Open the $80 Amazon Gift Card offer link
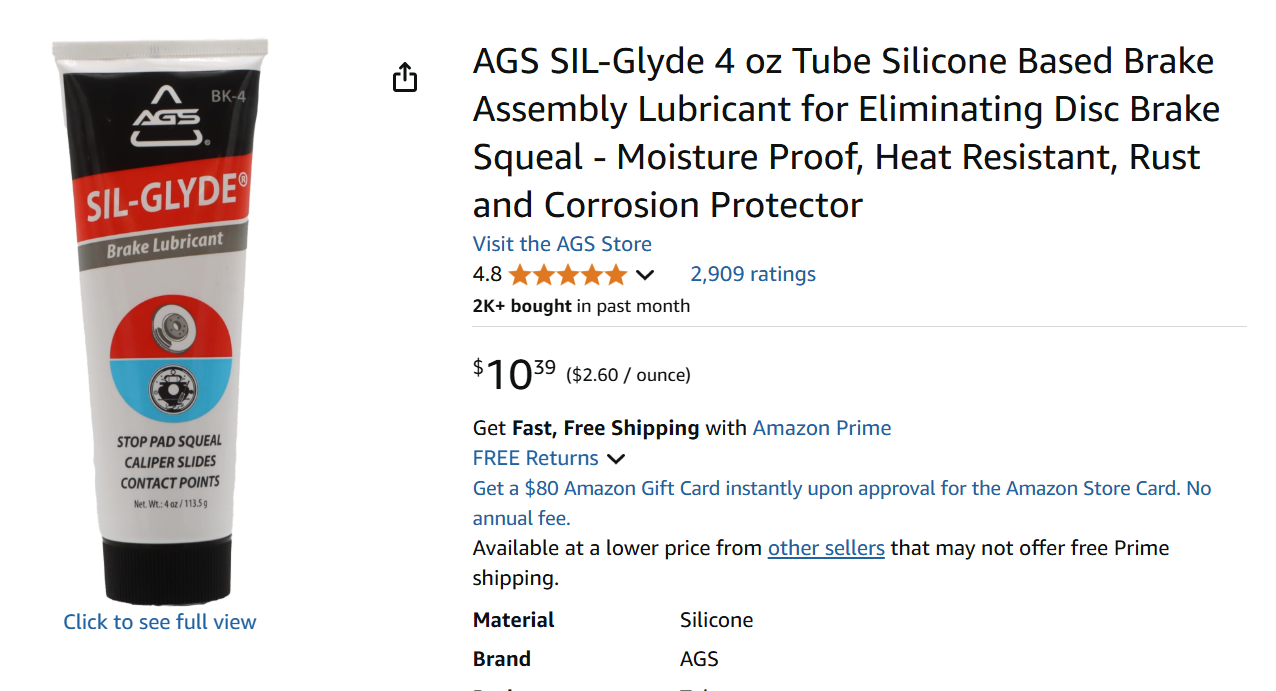Screen dimensions: 1276x691 [841, 489]
